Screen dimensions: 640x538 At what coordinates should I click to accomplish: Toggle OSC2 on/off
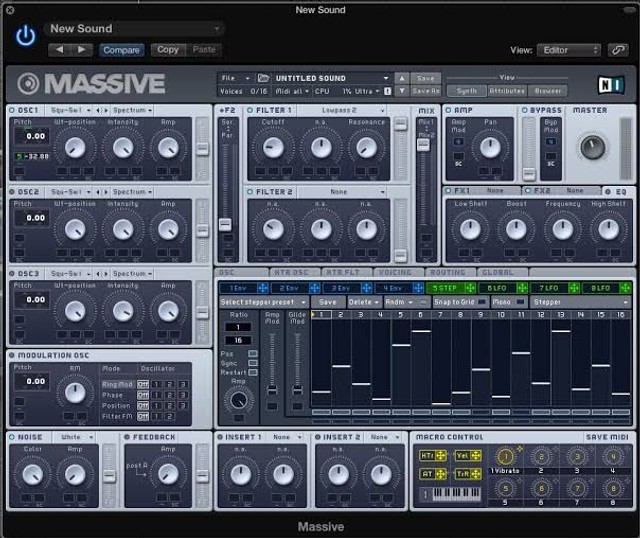pos(12,192)
